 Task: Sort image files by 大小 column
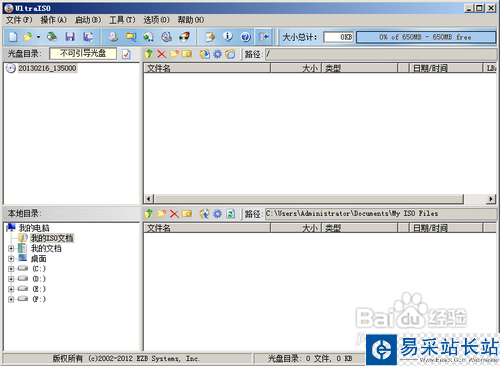click(296, 68)
